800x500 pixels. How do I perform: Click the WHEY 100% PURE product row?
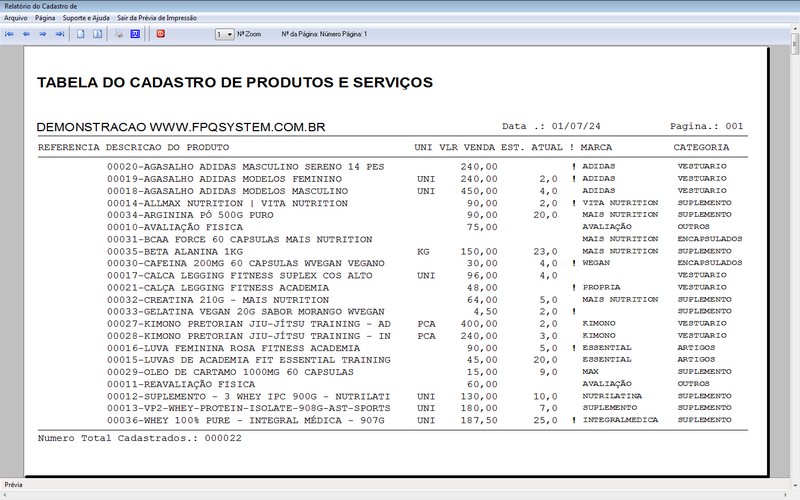(393, 420)
